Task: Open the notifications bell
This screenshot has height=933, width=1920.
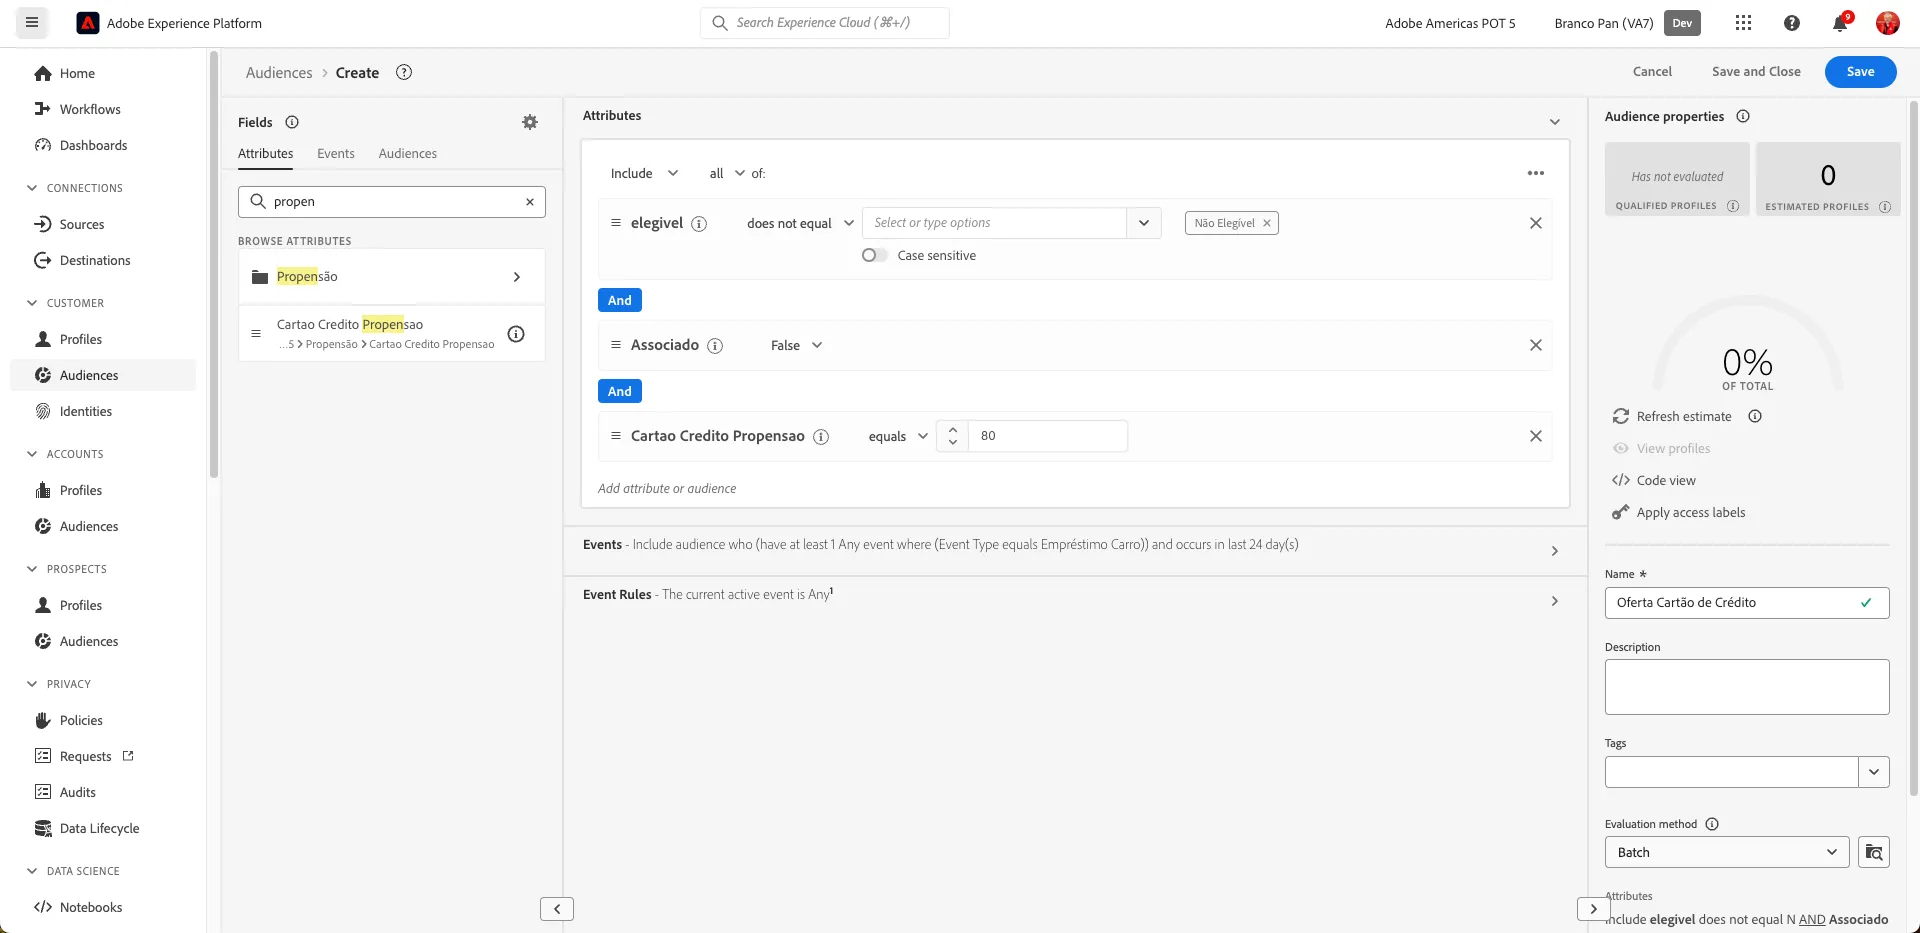Action: pos(1840,23)
